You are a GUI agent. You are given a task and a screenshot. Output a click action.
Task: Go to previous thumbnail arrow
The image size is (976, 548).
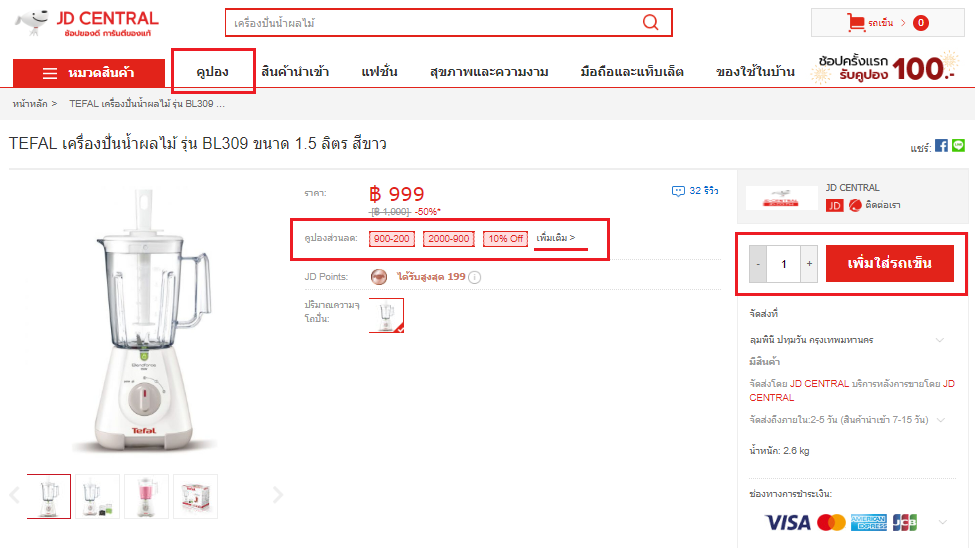tap(15, 496)
